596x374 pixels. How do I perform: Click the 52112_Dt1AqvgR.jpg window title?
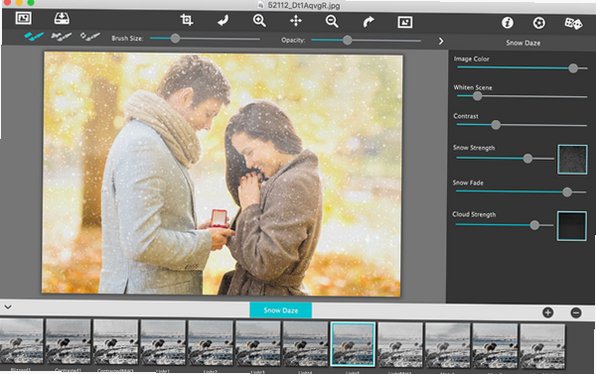pyautogui.click(x=303, y=5)
